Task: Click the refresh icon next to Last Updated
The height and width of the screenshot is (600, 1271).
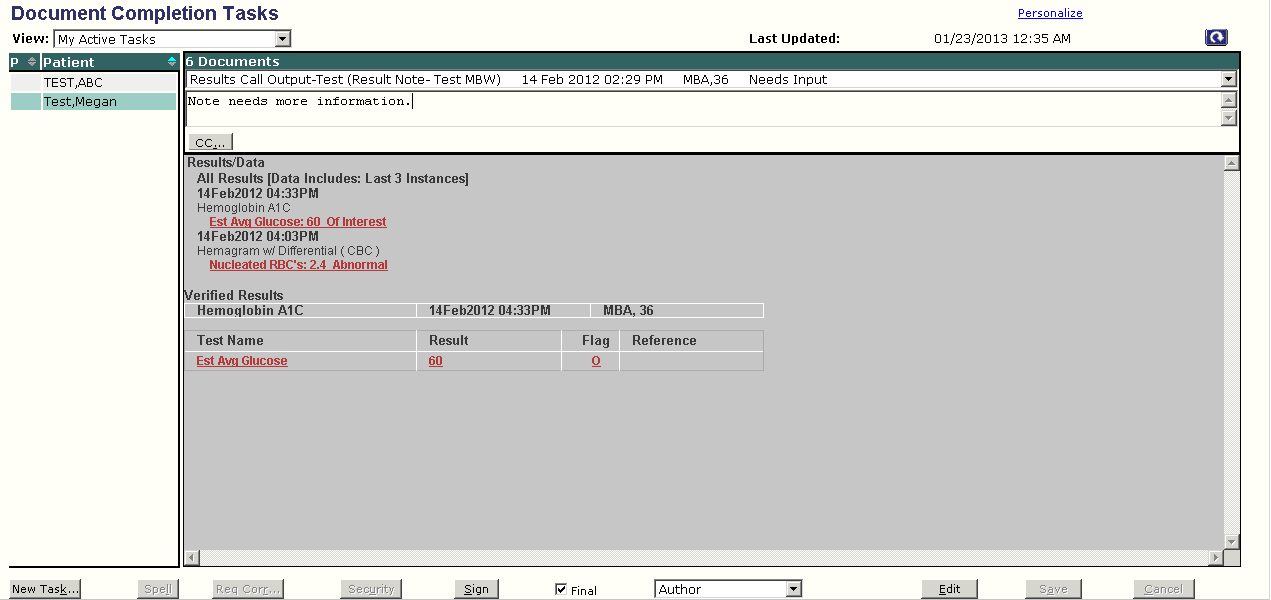Action: point(1216,38)
